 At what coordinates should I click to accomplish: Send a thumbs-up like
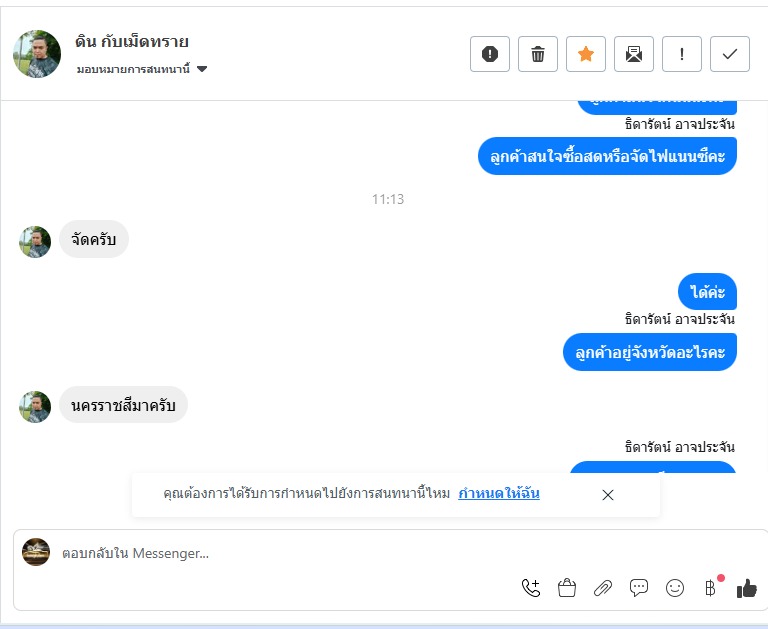[x=746, y=588]
